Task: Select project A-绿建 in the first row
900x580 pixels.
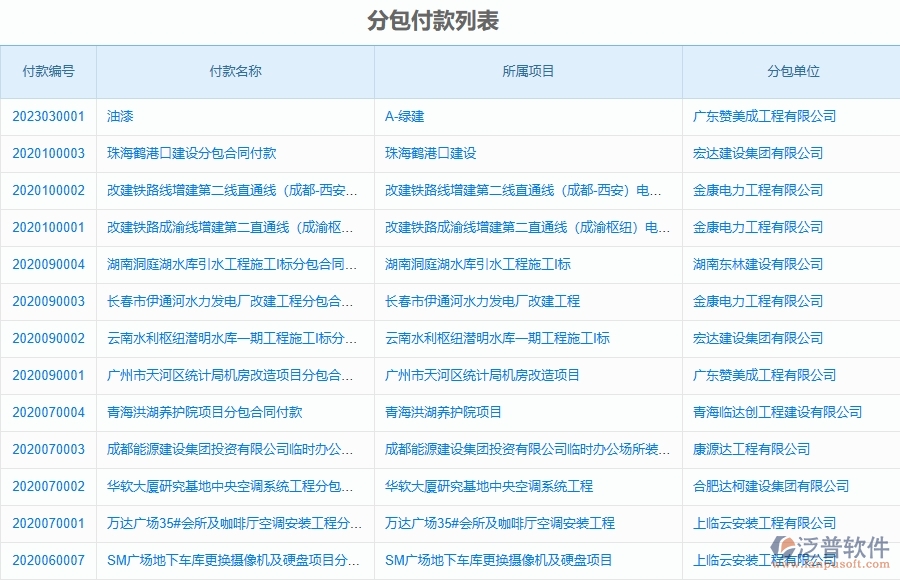Action: (400, 116)
